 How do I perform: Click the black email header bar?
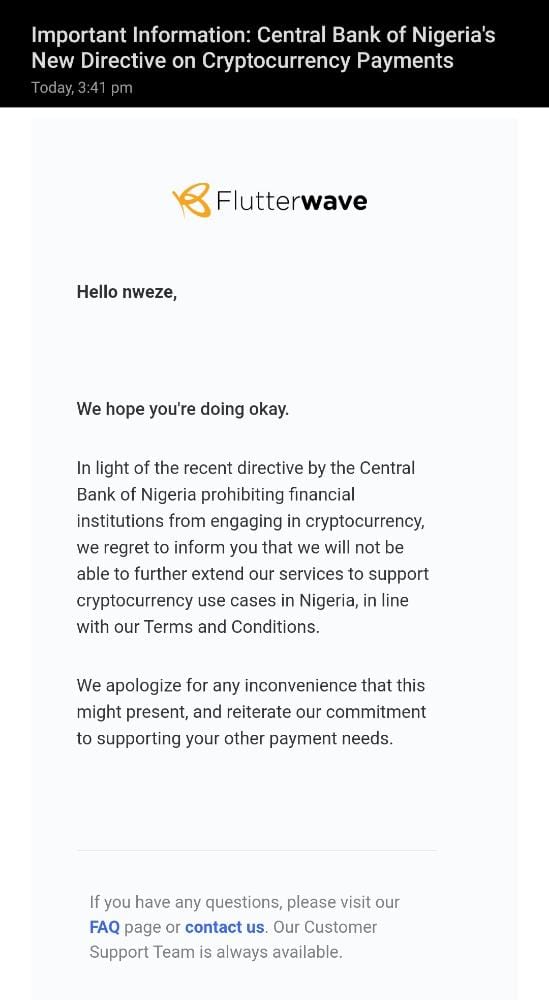[x=274, y=54]
